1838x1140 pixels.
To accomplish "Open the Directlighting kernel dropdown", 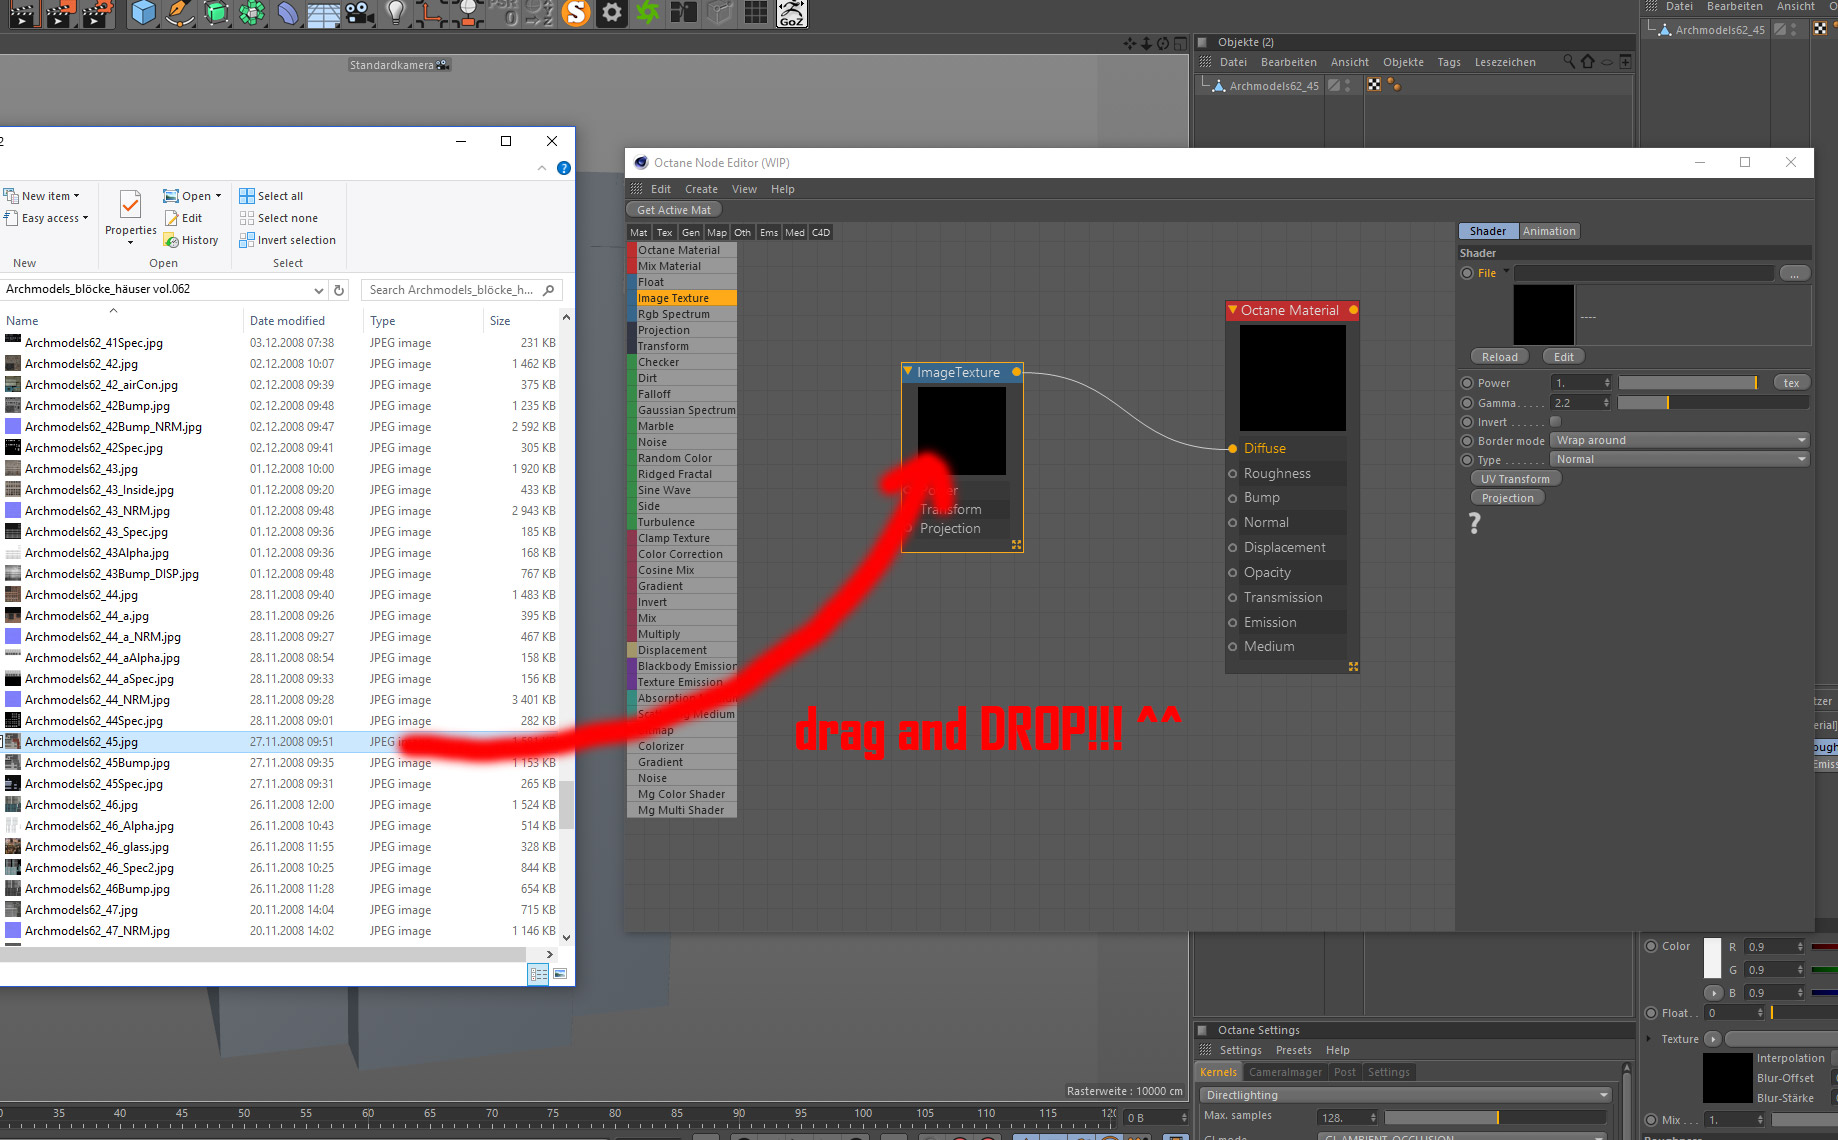I will coord(1406,1095).
